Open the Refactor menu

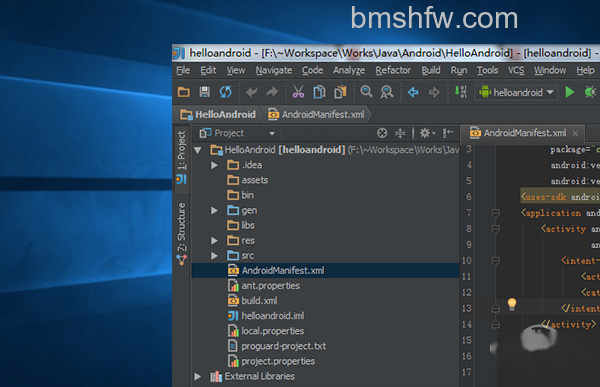(393, 70)
